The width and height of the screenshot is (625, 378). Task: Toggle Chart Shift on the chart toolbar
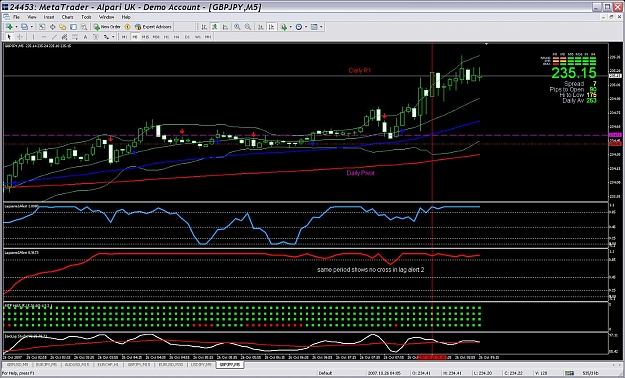[271, 27]
